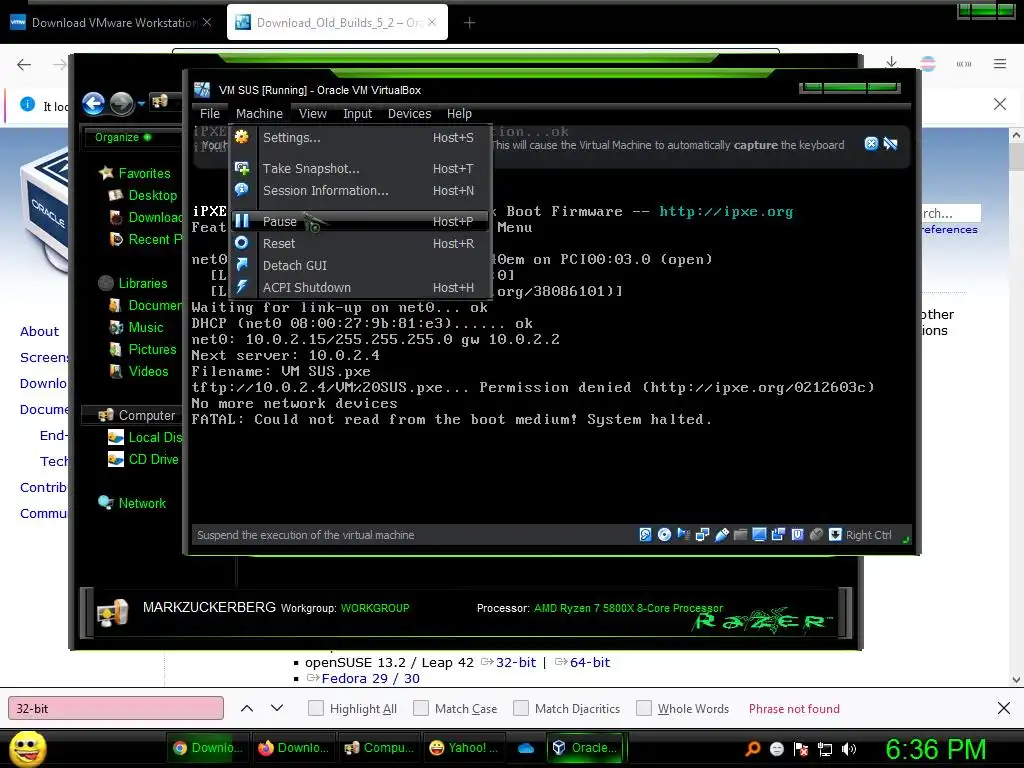The image size is (1024, 768).
Task: Open Videos library in Explorer
Action: (x=148, y=371)
